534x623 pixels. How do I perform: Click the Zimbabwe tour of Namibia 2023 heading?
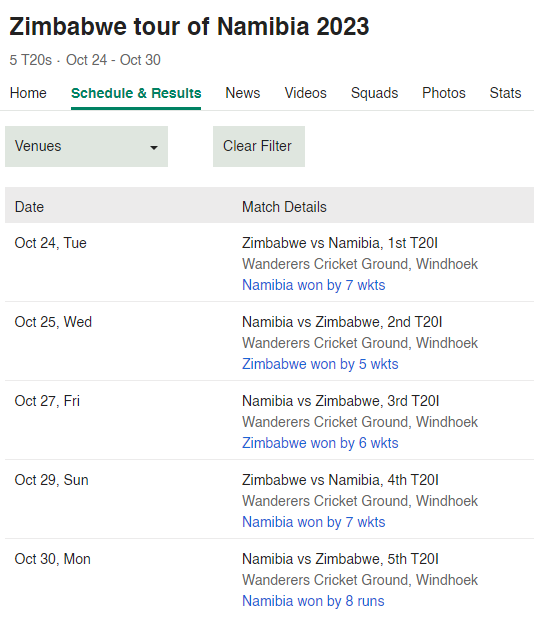pos(189,27)
